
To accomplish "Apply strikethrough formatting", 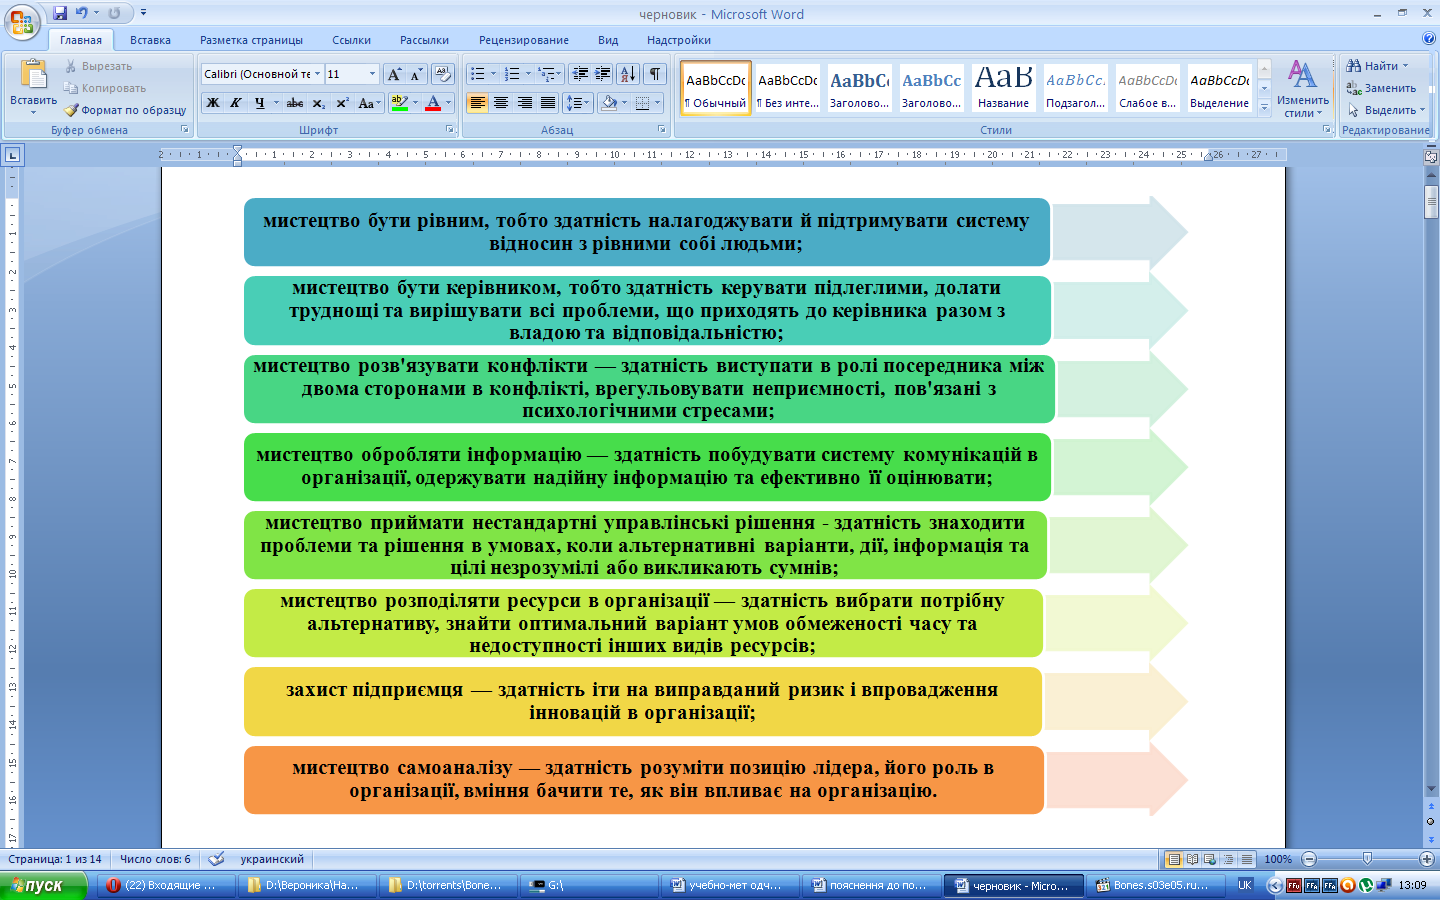I will click(x=294, y=103).
